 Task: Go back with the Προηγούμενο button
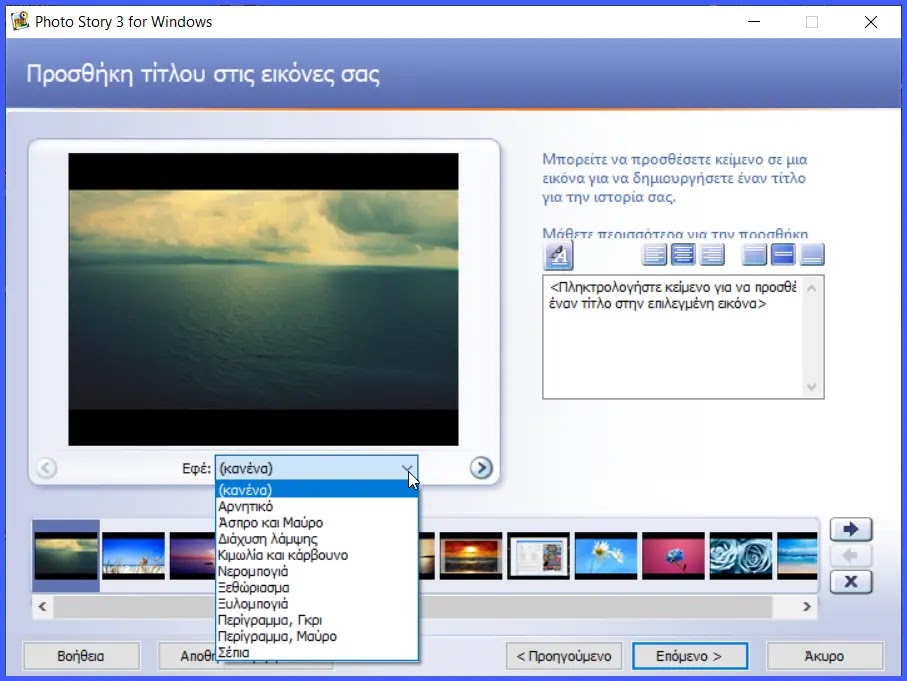pos(564,656)
